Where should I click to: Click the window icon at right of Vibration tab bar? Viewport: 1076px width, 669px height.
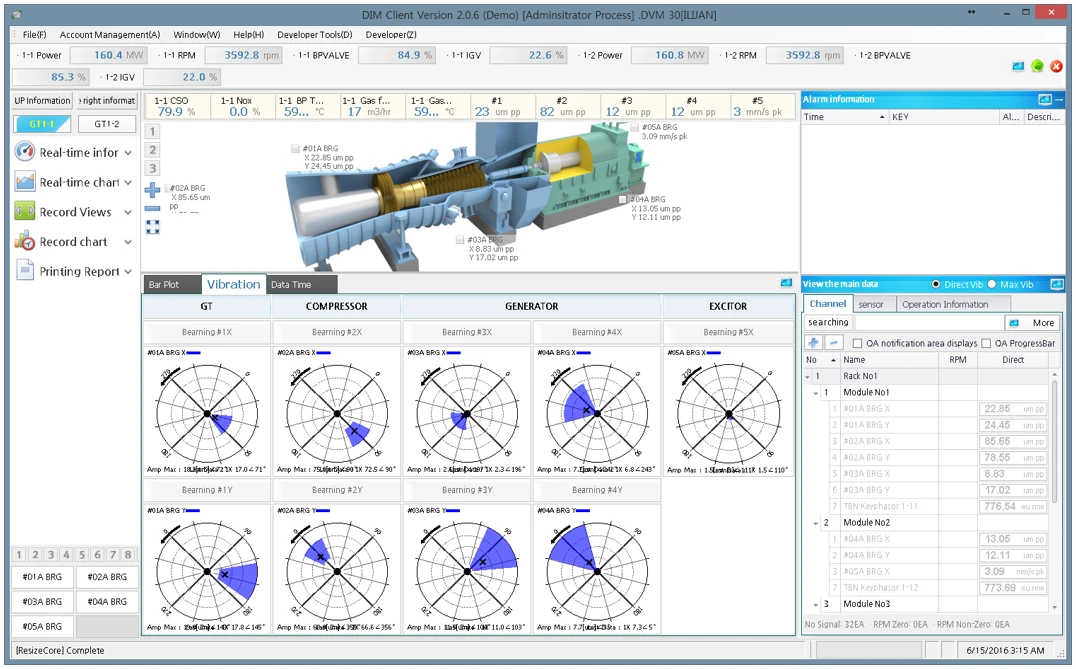(786, 283)
